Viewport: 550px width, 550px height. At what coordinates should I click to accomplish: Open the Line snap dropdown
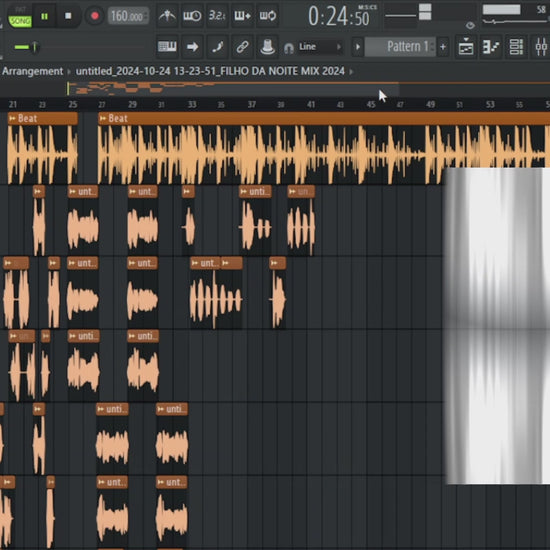320,47
